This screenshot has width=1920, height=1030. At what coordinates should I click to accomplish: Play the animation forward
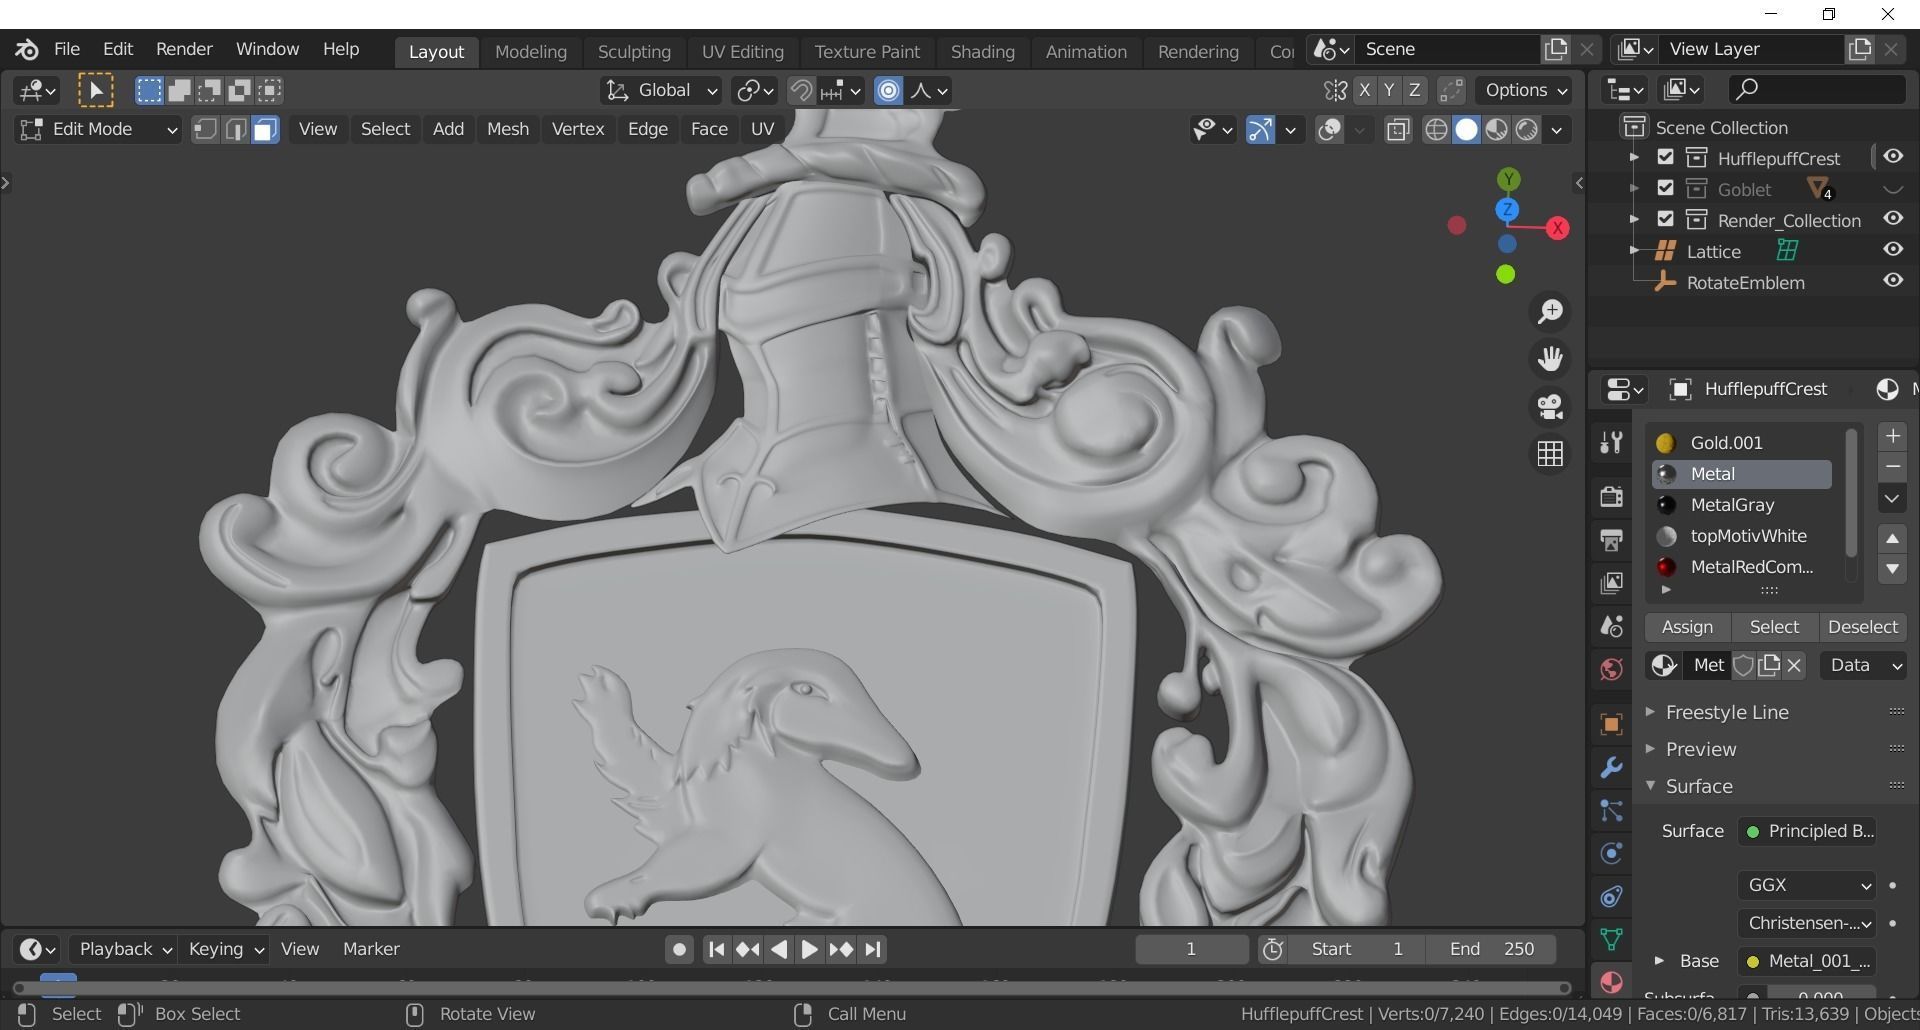[x=809, y=950]
